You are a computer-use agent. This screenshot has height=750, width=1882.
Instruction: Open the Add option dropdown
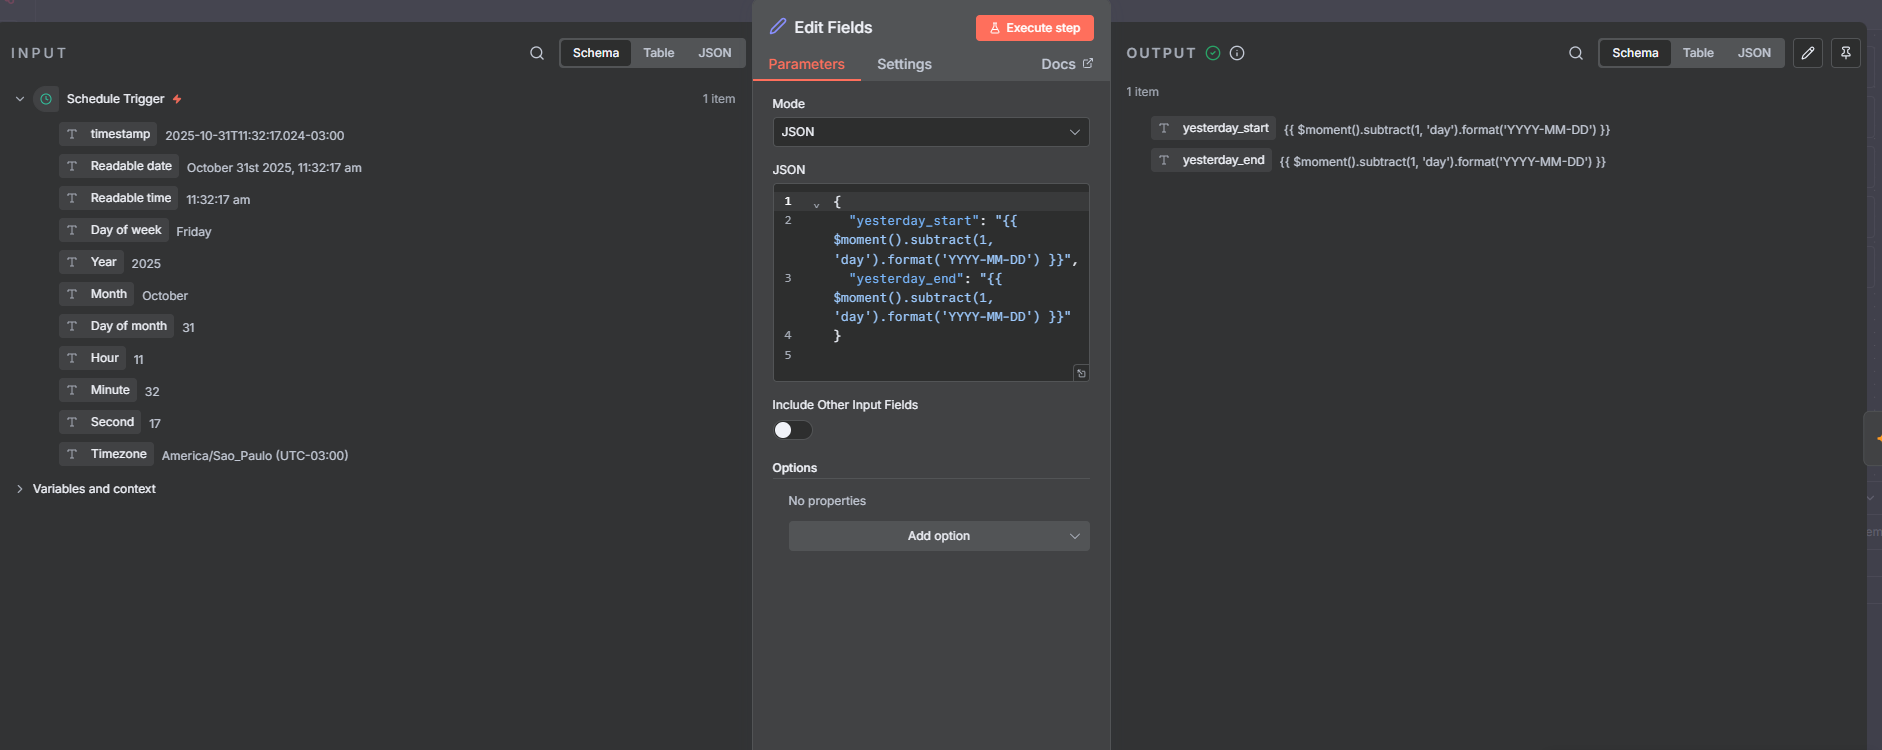pyautogui.click(x=938, y=536)
